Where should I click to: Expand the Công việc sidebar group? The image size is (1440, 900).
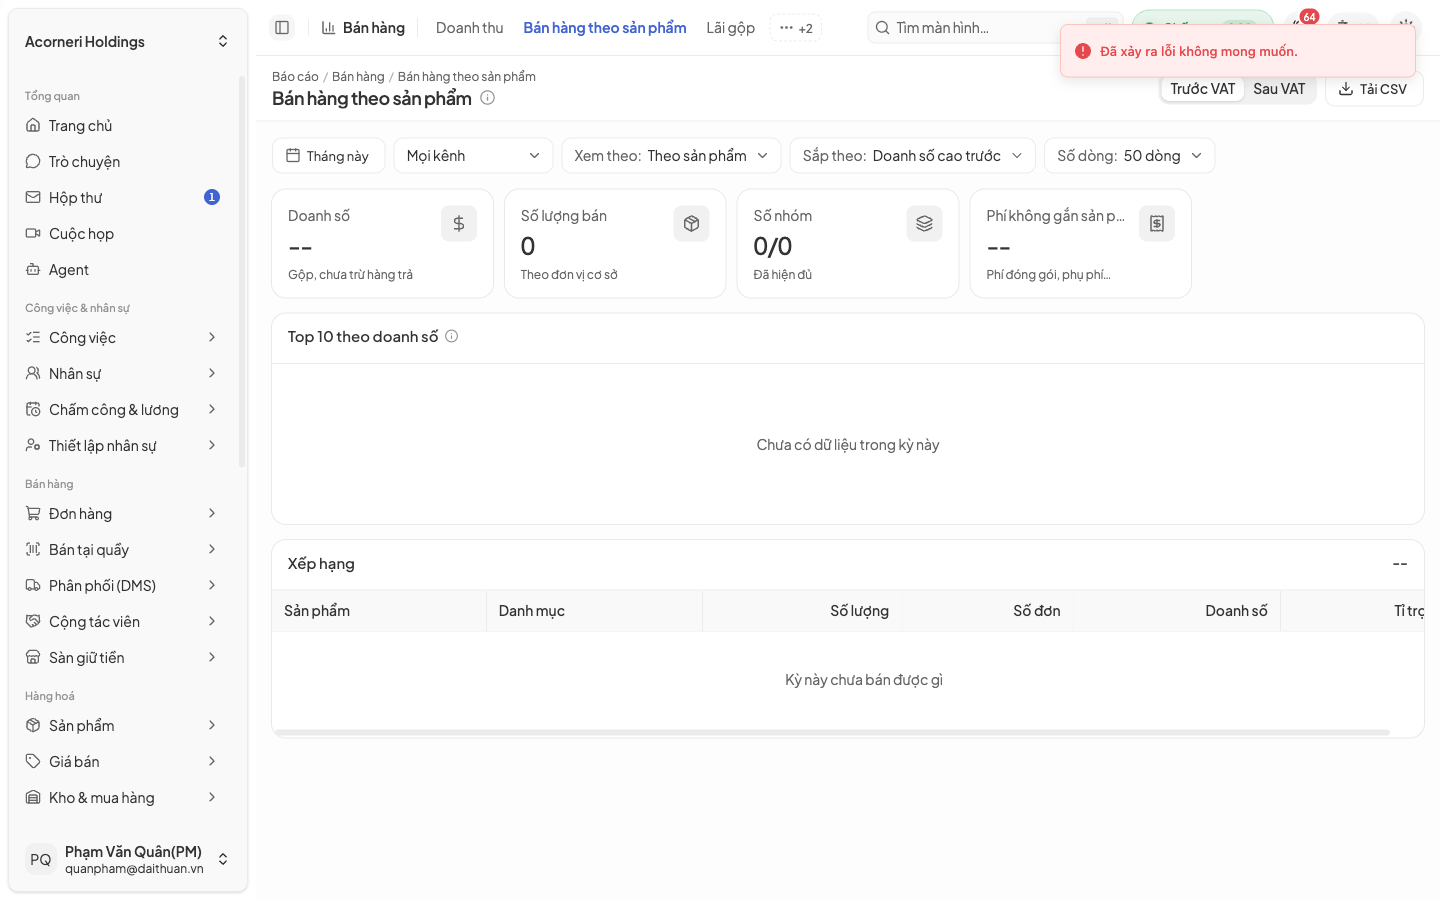click(x=124, y=338)
